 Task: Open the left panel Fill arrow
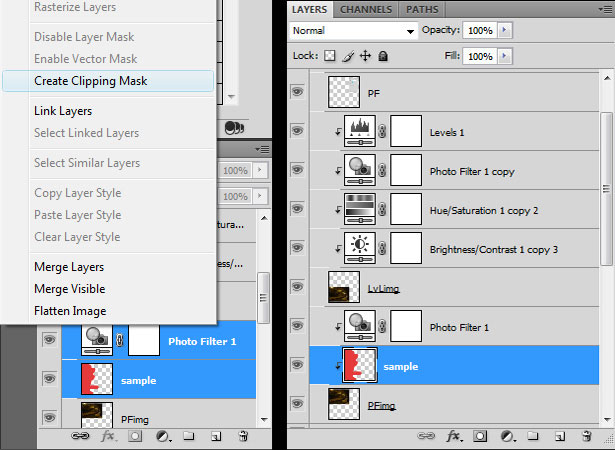(x=260, y=195)
